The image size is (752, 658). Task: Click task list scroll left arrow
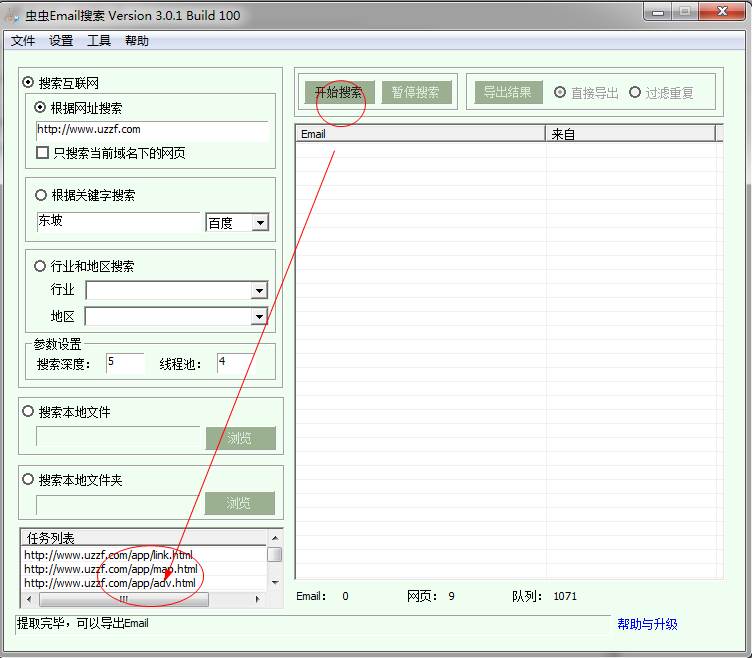coord(29,599)
